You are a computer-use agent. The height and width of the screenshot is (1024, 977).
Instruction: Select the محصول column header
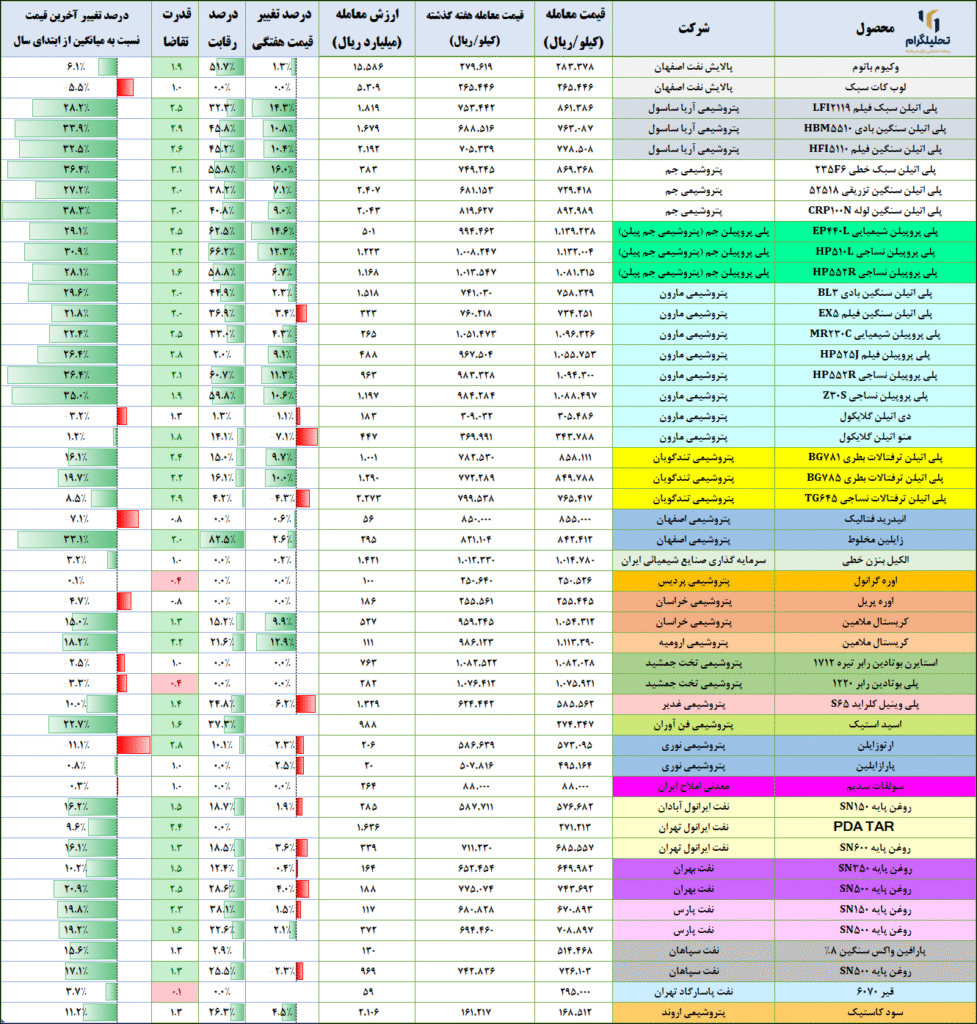click(853, 28)
